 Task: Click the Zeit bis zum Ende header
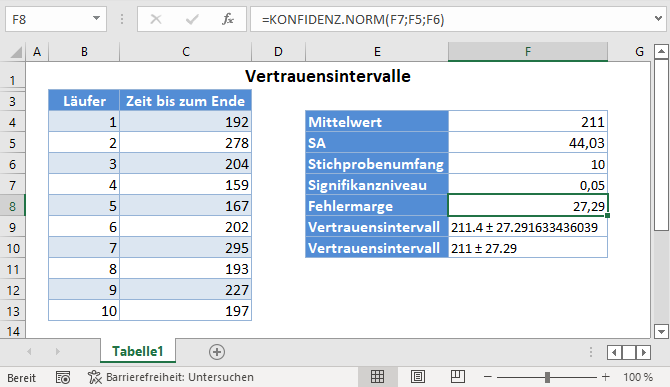point(185,101)
